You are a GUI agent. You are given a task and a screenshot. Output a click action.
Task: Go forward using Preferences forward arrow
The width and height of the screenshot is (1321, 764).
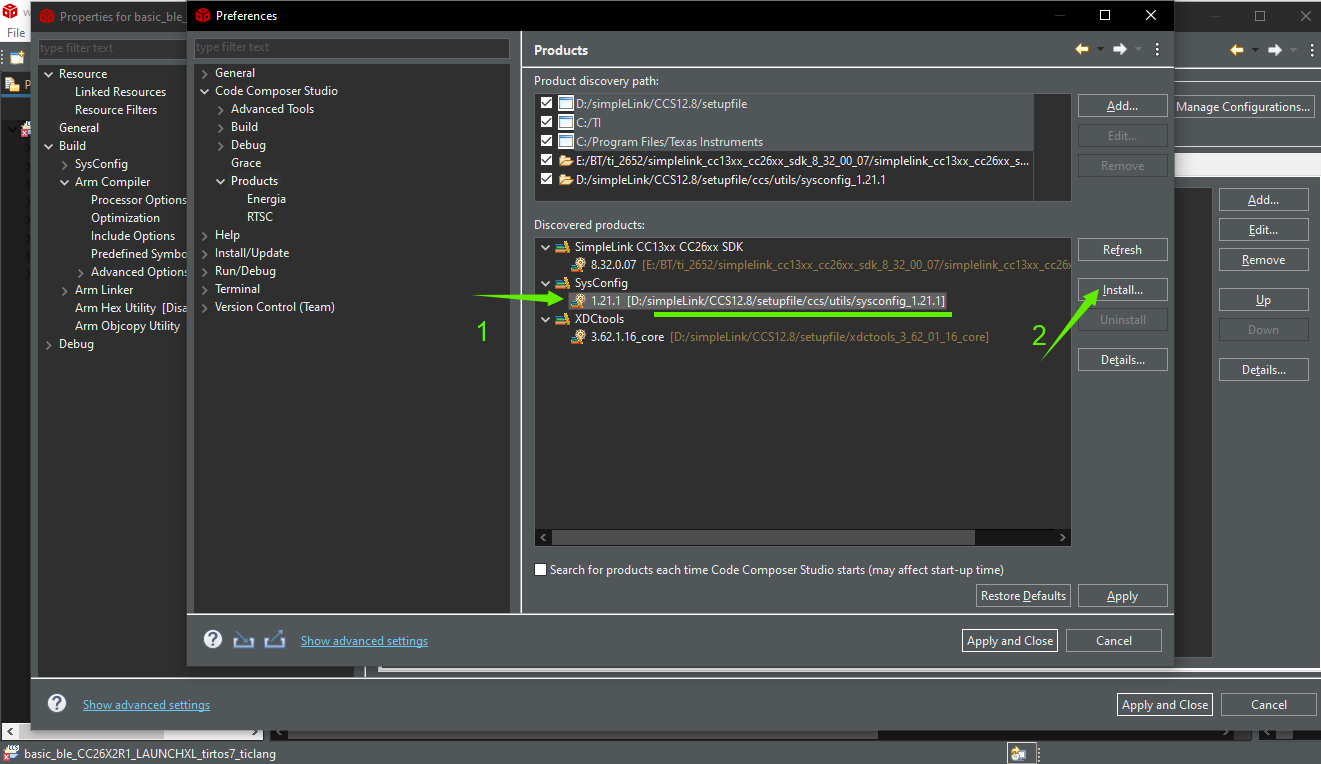(x=1120, y=49)
